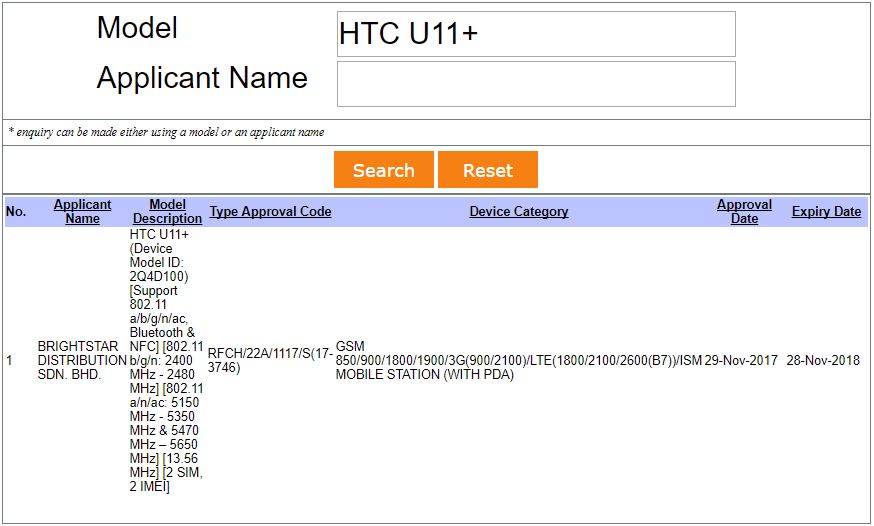Click the Model label beside the search field
874x526 pixels.
pyautogui.click(x=137, y=28)
